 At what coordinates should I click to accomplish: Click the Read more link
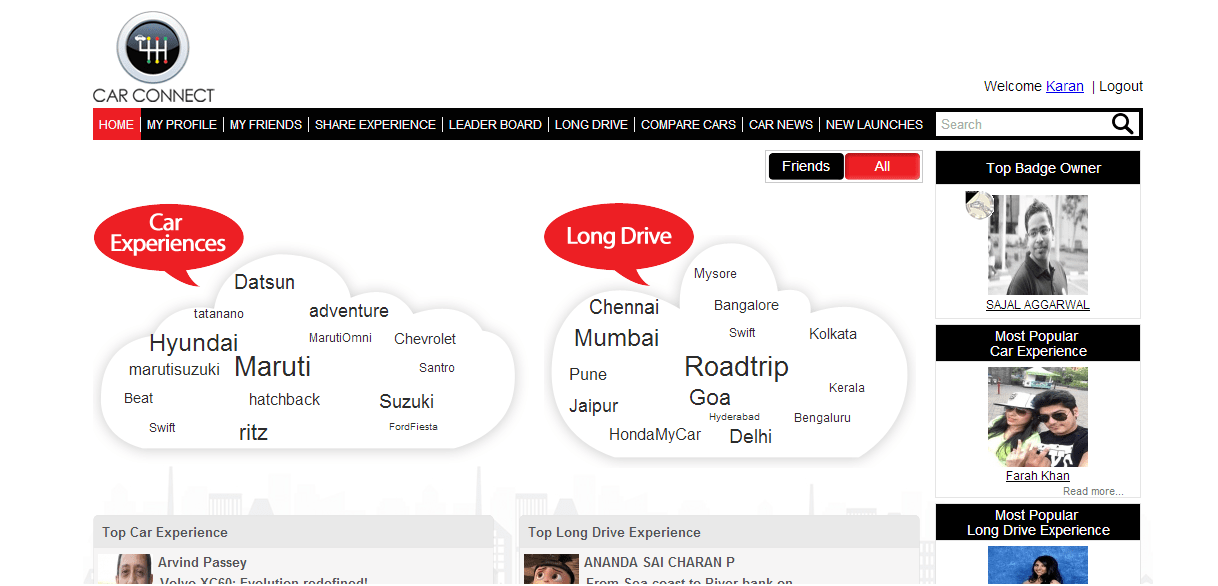pos(1093,491)
